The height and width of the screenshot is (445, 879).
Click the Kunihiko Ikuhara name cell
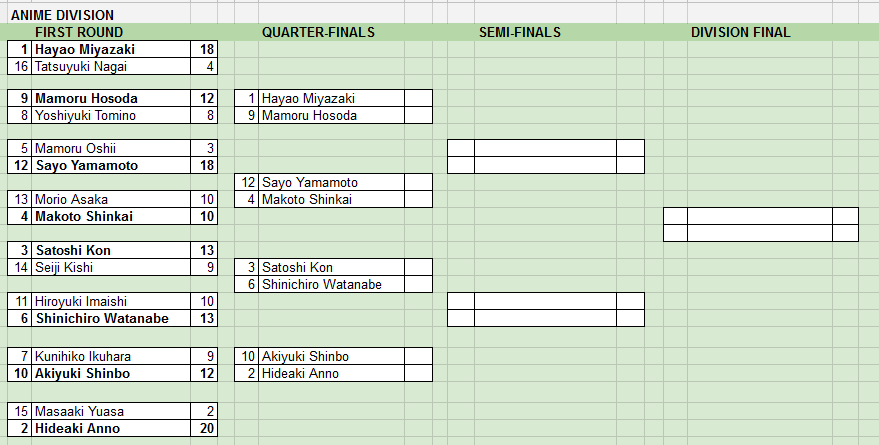click(x=112, y=356)
